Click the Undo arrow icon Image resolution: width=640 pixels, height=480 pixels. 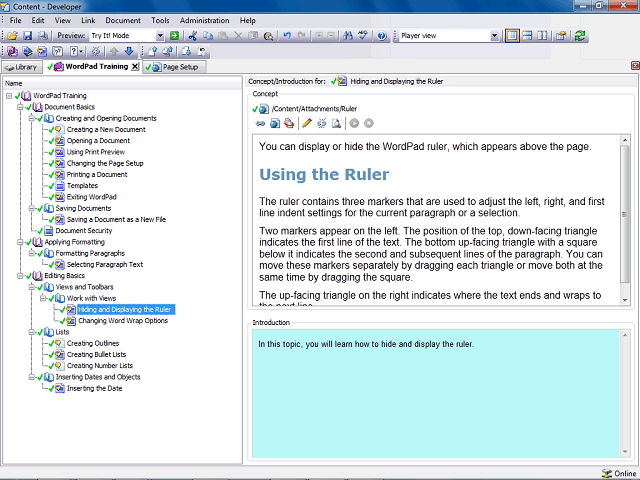pos(287,36)
